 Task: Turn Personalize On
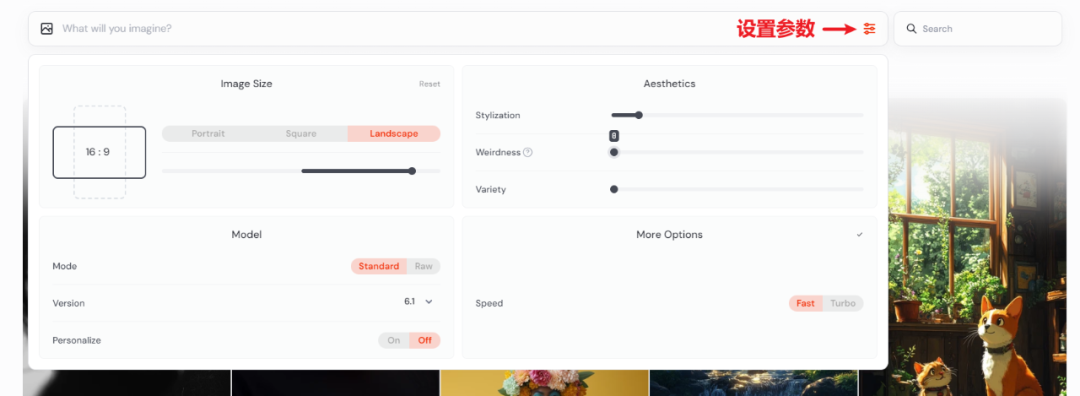(x=393, y=340)
